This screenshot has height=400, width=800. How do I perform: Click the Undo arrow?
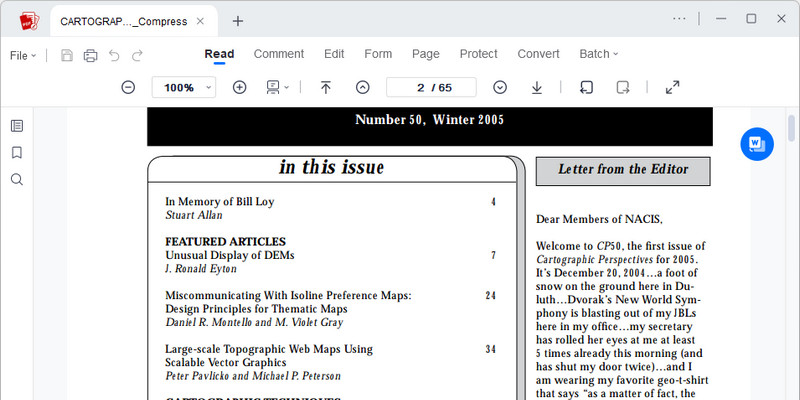[x=114, y=56]
